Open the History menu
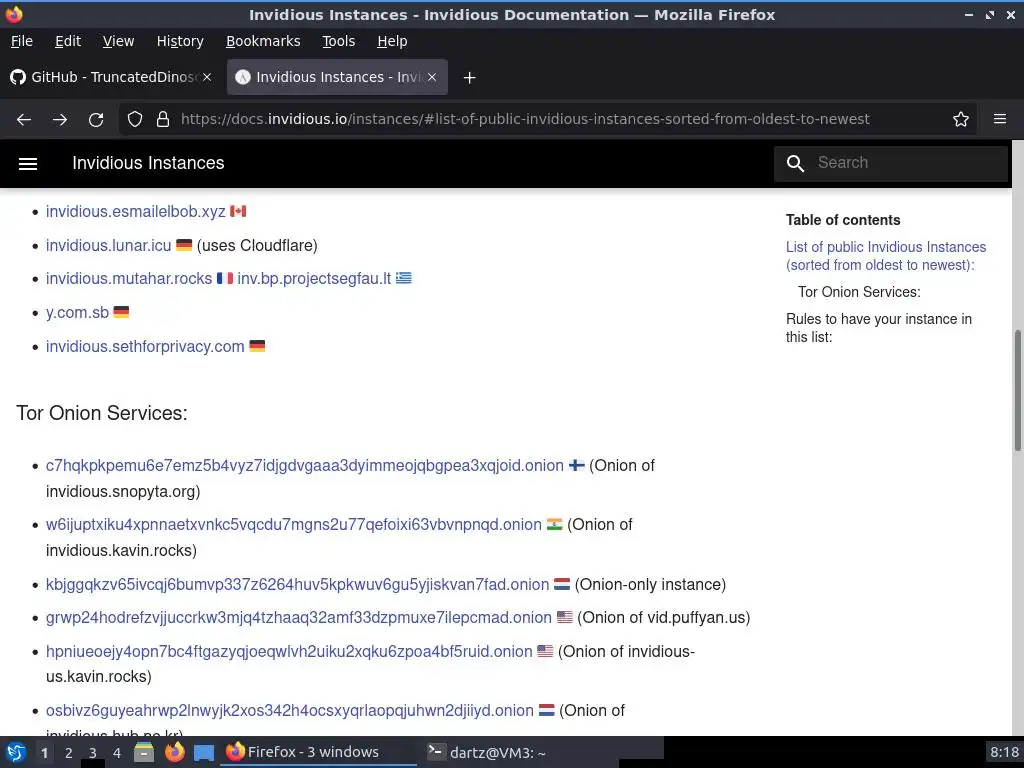The image size is (1024, 768). click(x=180, y=41)
